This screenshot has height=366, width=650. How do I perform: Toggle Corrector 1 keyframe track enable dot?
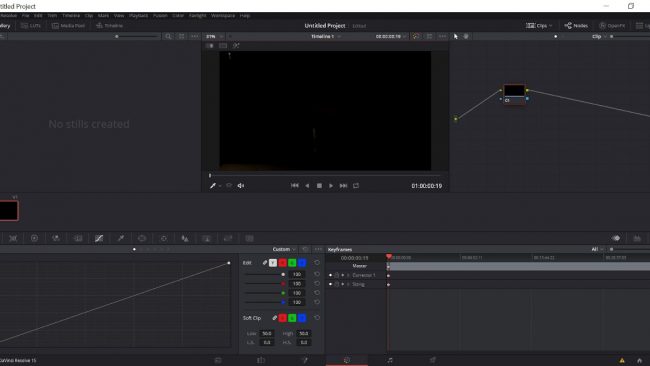coord(330,275)
